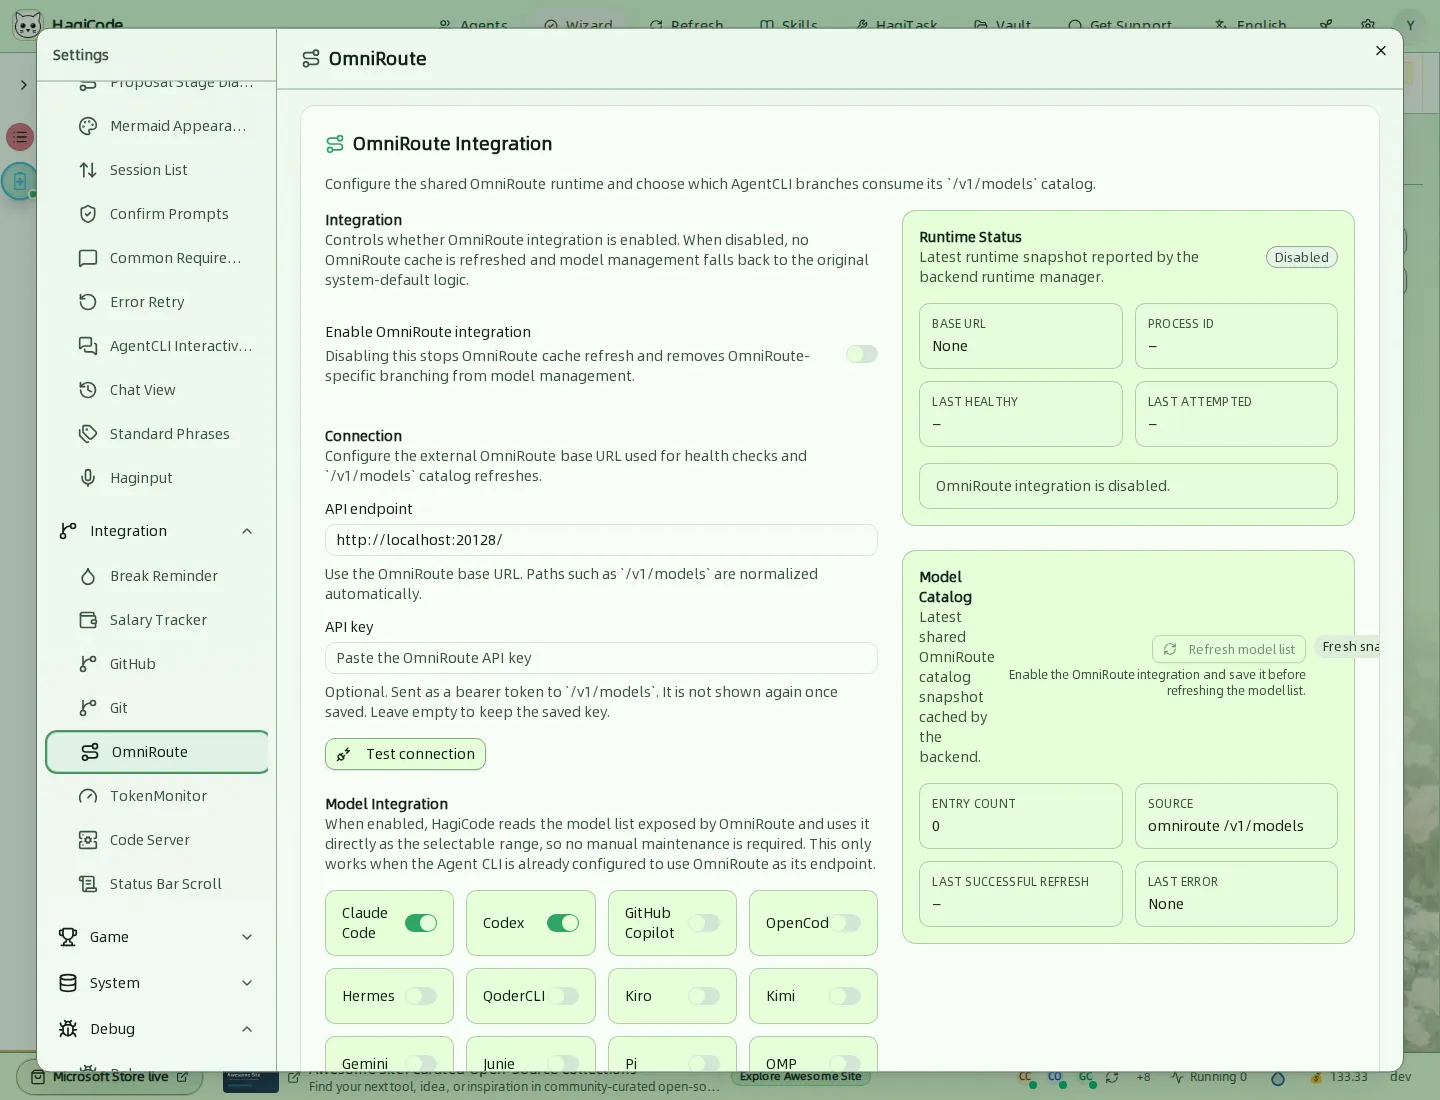The width and height of the screenshot is (1440, 1100).
Task: Click the Error Retry refresh icon
Action: coord(88,302)
